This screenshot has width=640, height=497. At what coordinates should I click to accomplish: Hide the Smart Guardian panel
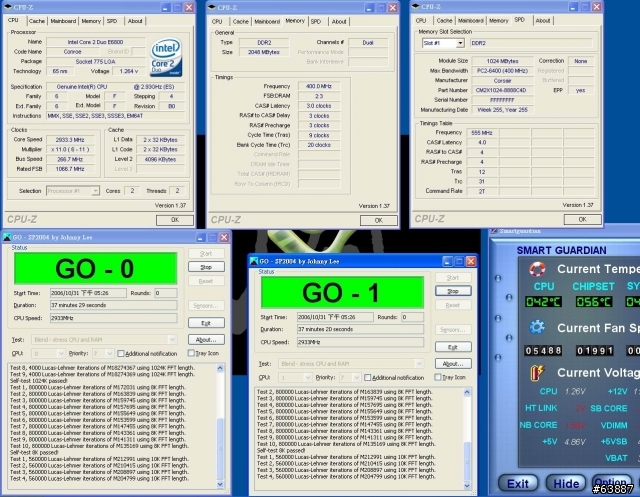[x=566, y=484]
